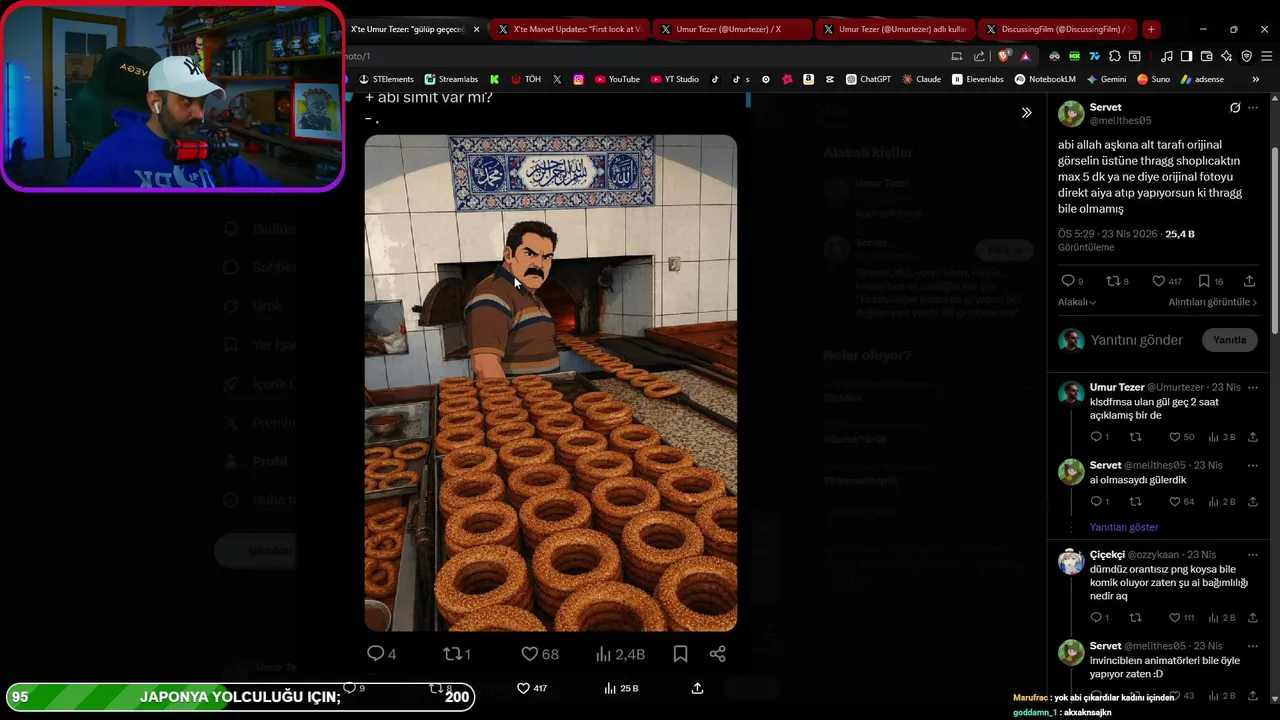Click the browser address bar
This screenshot has height=720, width=1280.
coord(640,56)
